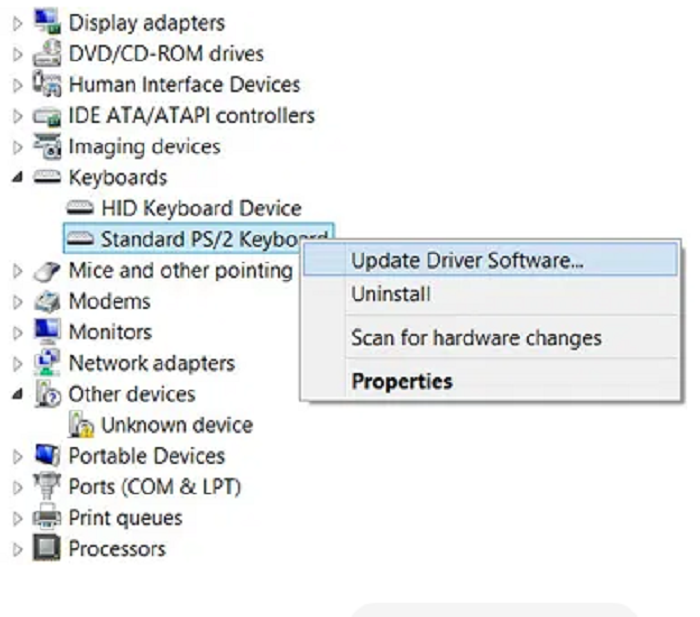Click the Print queues printer icon
This screenshot has width=700, height=617.
click(47, 517)
